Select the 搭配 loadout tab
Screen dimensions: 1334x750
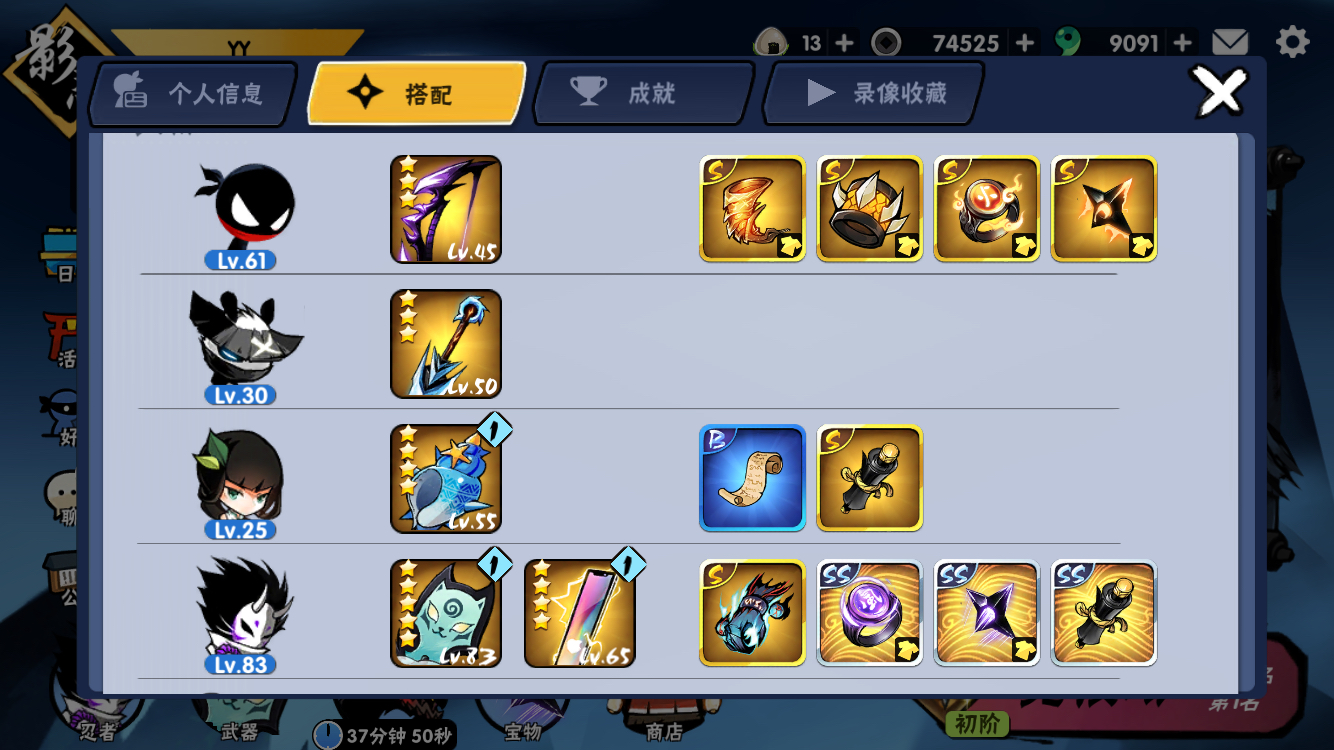(x=417, y=94)
